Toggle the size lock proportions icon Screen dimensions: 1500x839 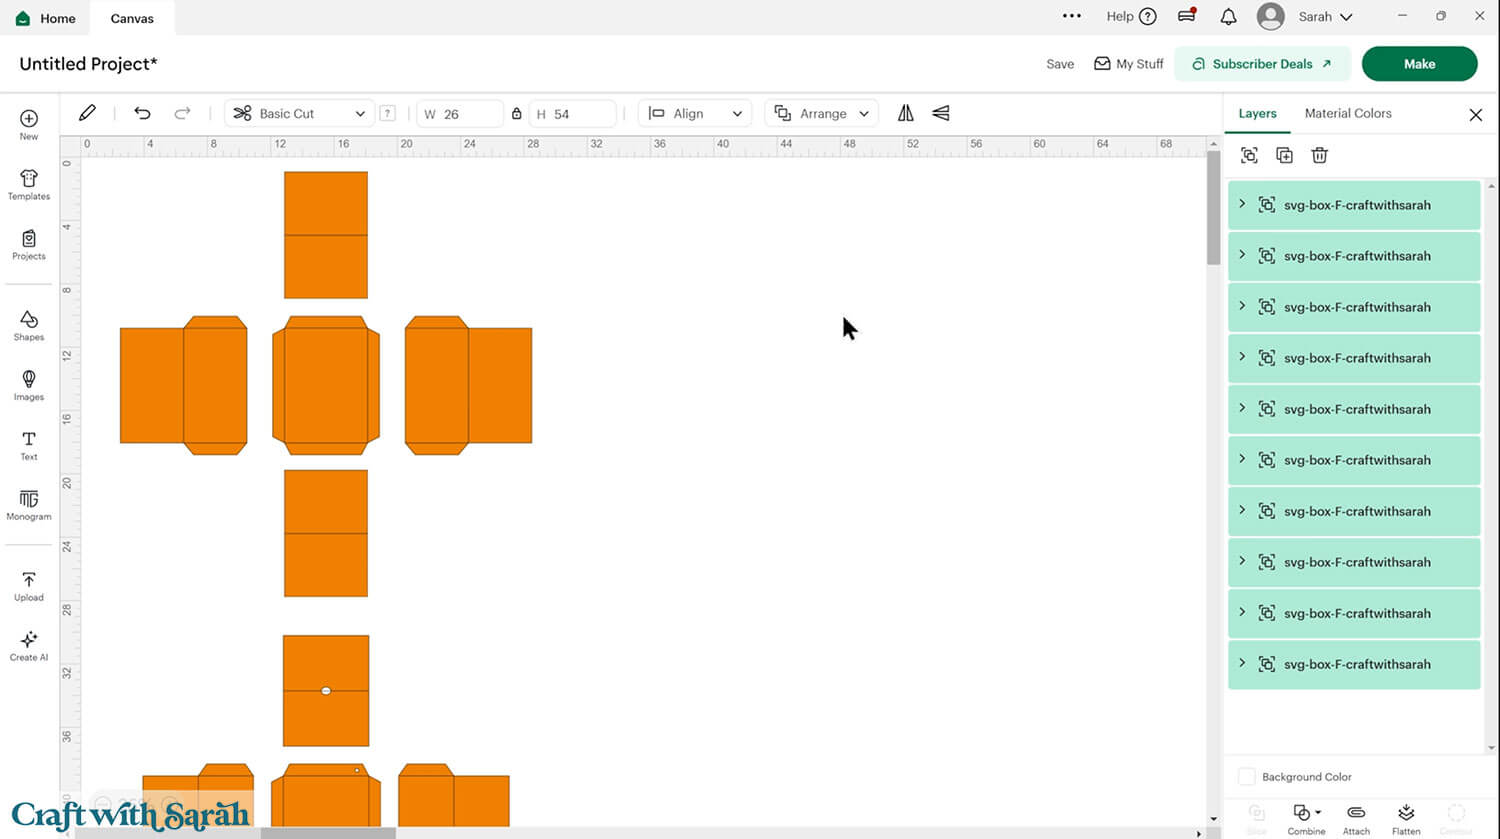click(516, 114)
